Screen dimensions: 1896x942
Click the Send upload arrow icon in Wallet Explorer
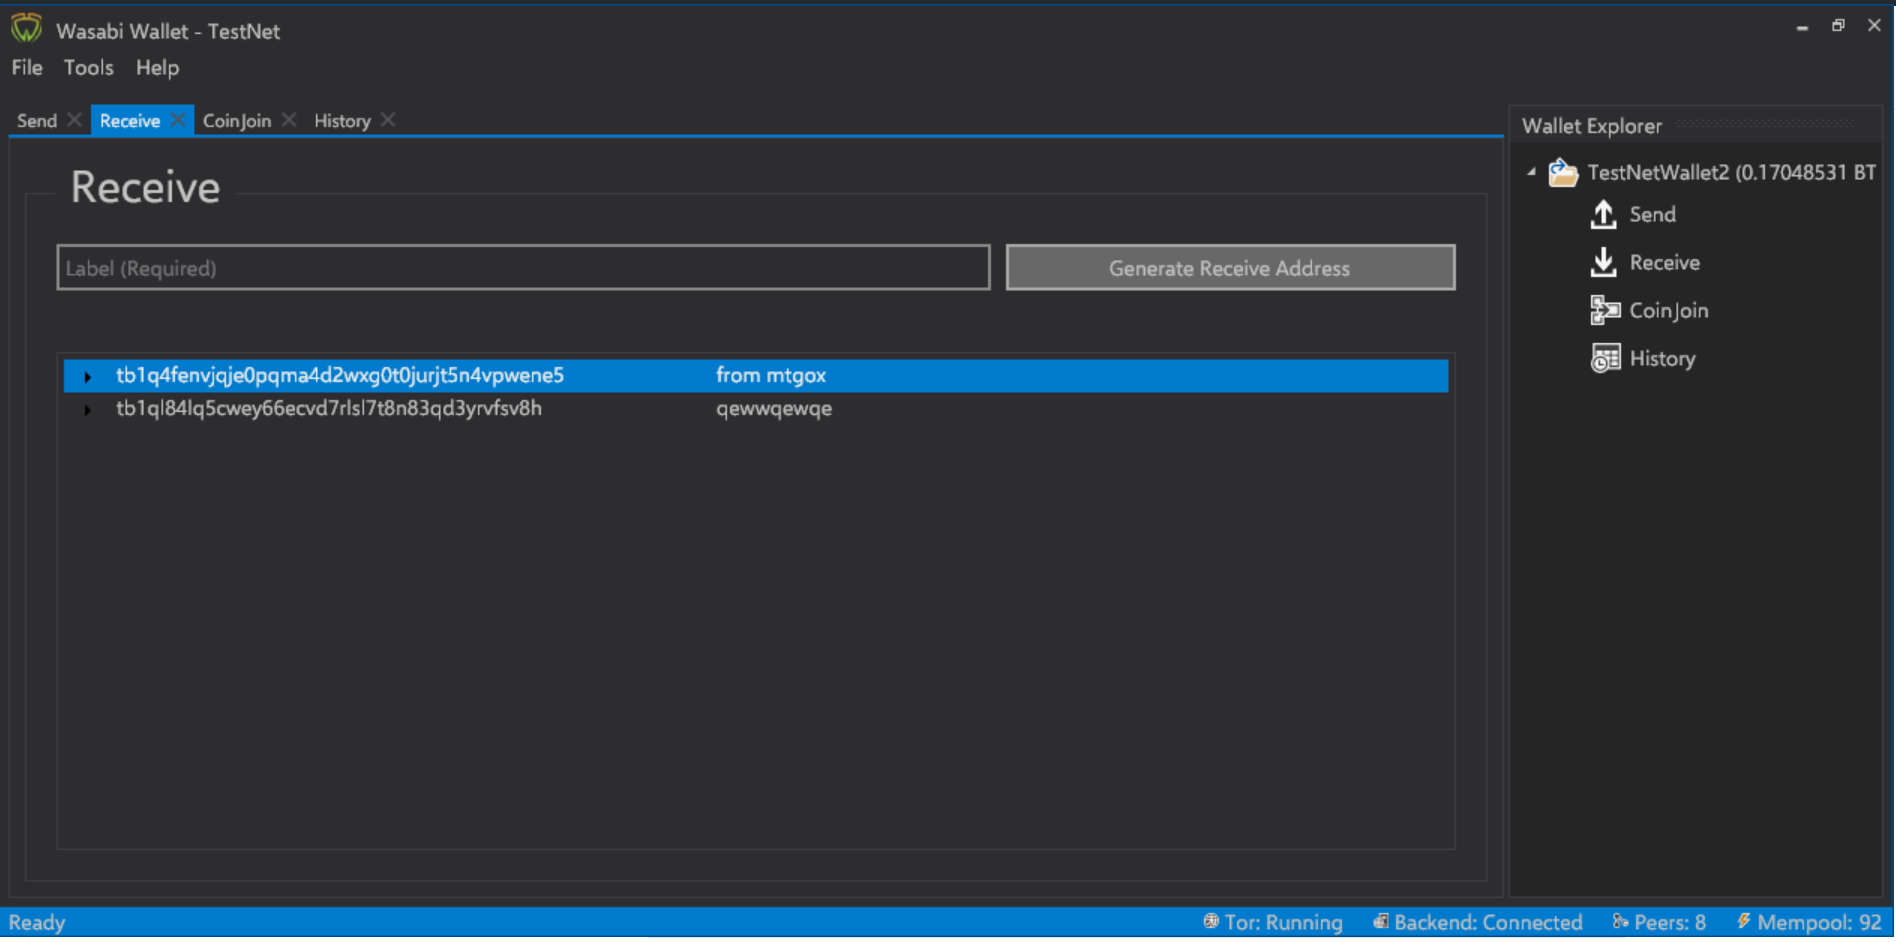coord(1604,214)
